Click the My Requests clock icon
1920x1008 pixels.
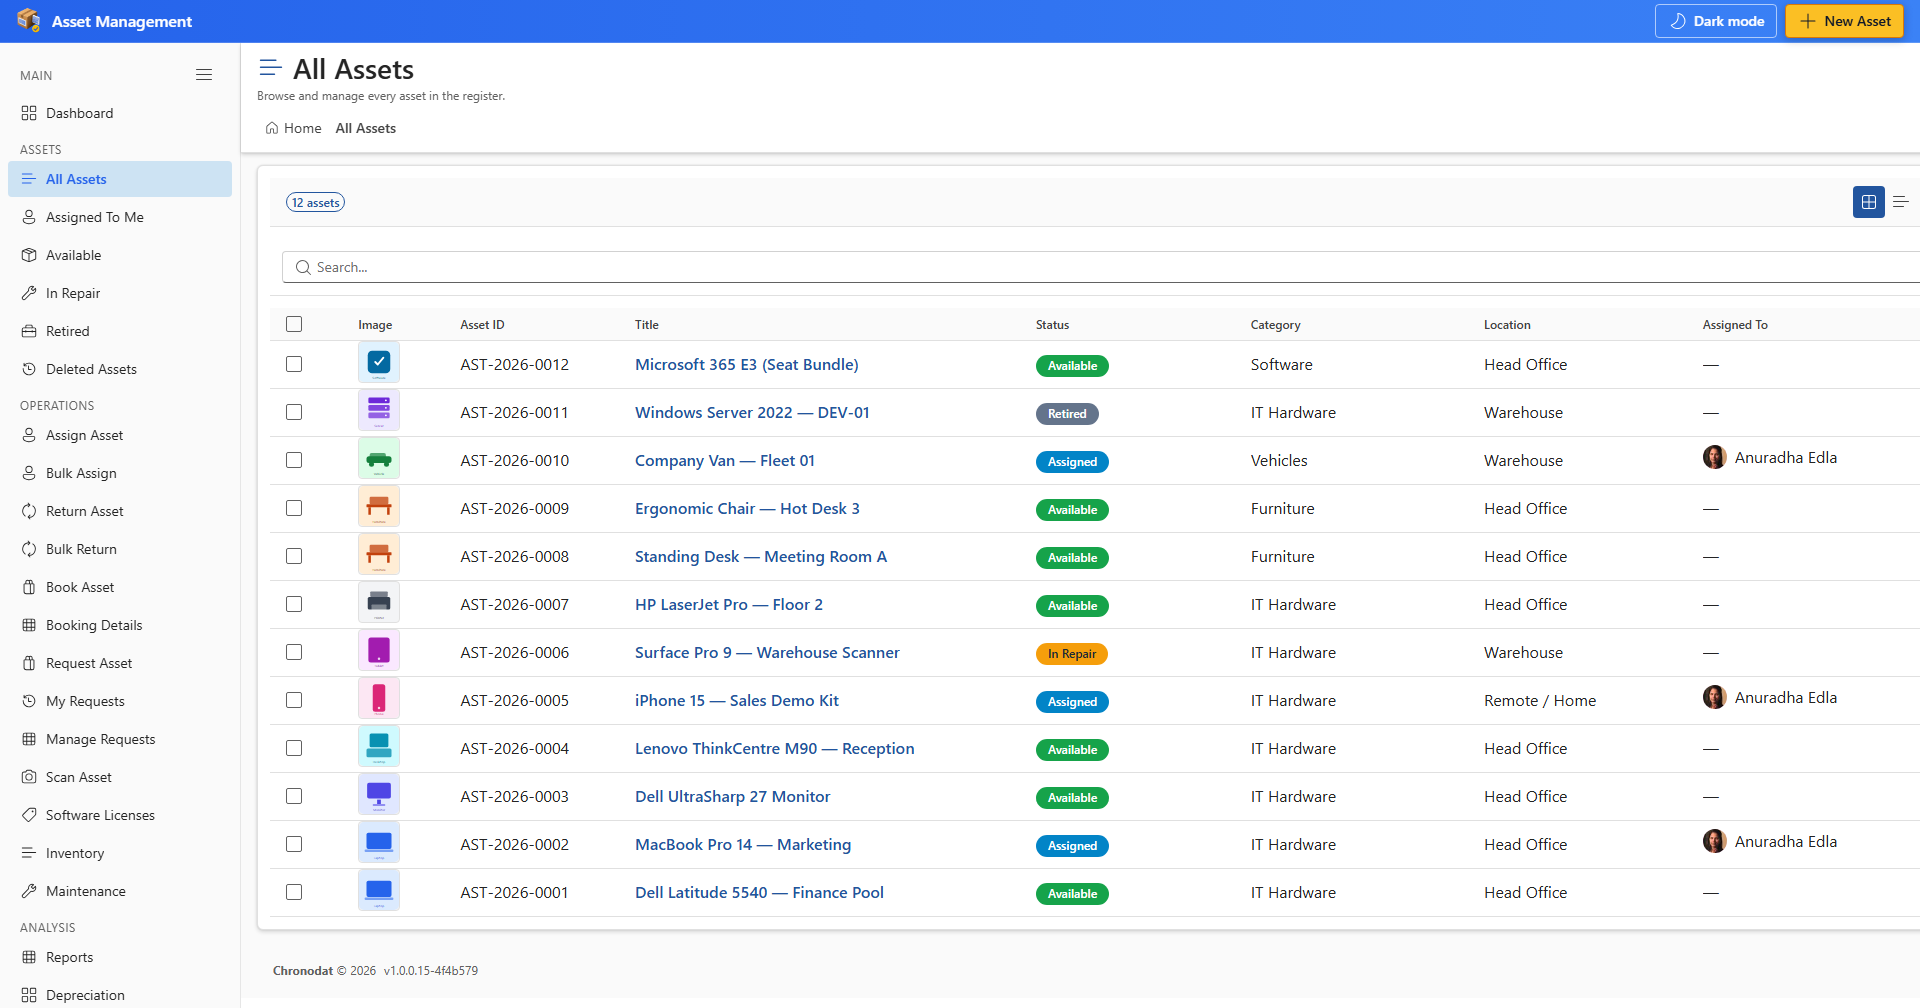tap(29, 701)
